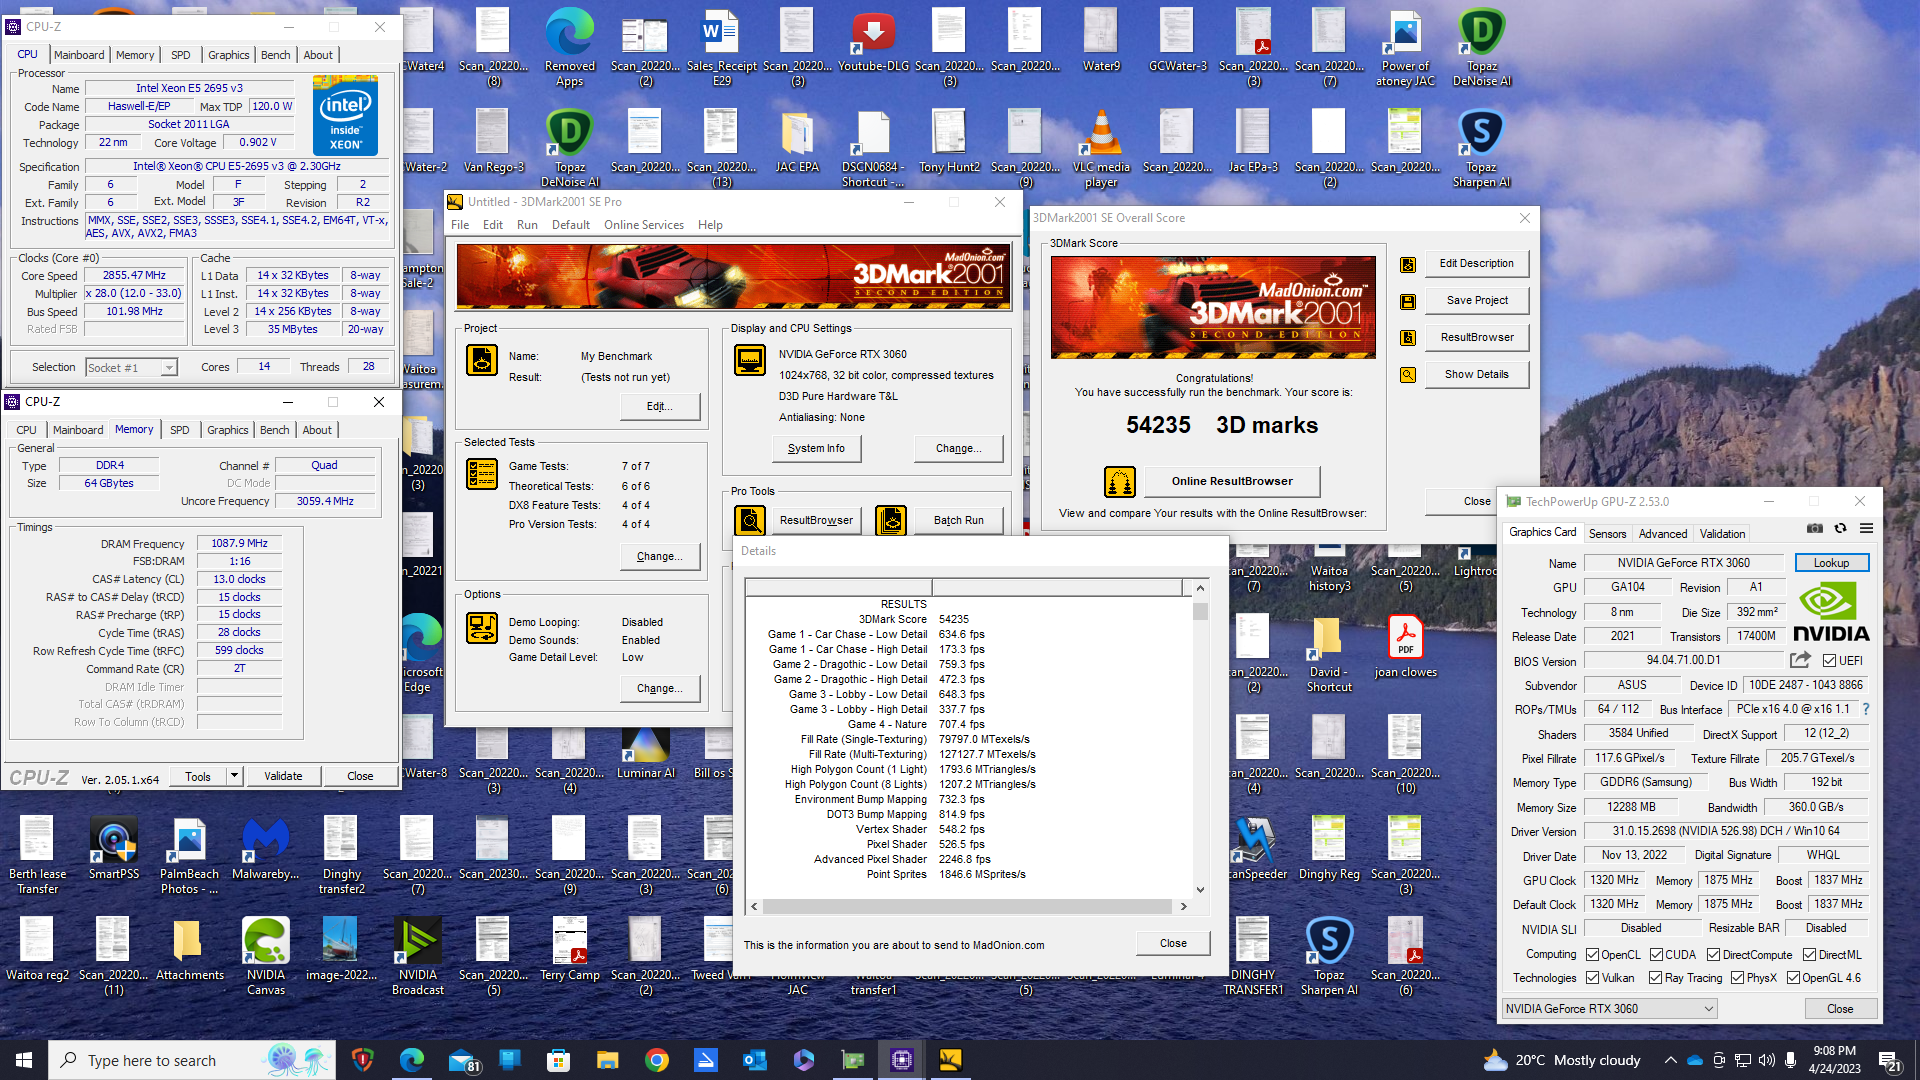This screenshot has height=1080, width=1920.
Task: Click the Options section icon in 3DMark2001
Action: (x=482, y=628)
